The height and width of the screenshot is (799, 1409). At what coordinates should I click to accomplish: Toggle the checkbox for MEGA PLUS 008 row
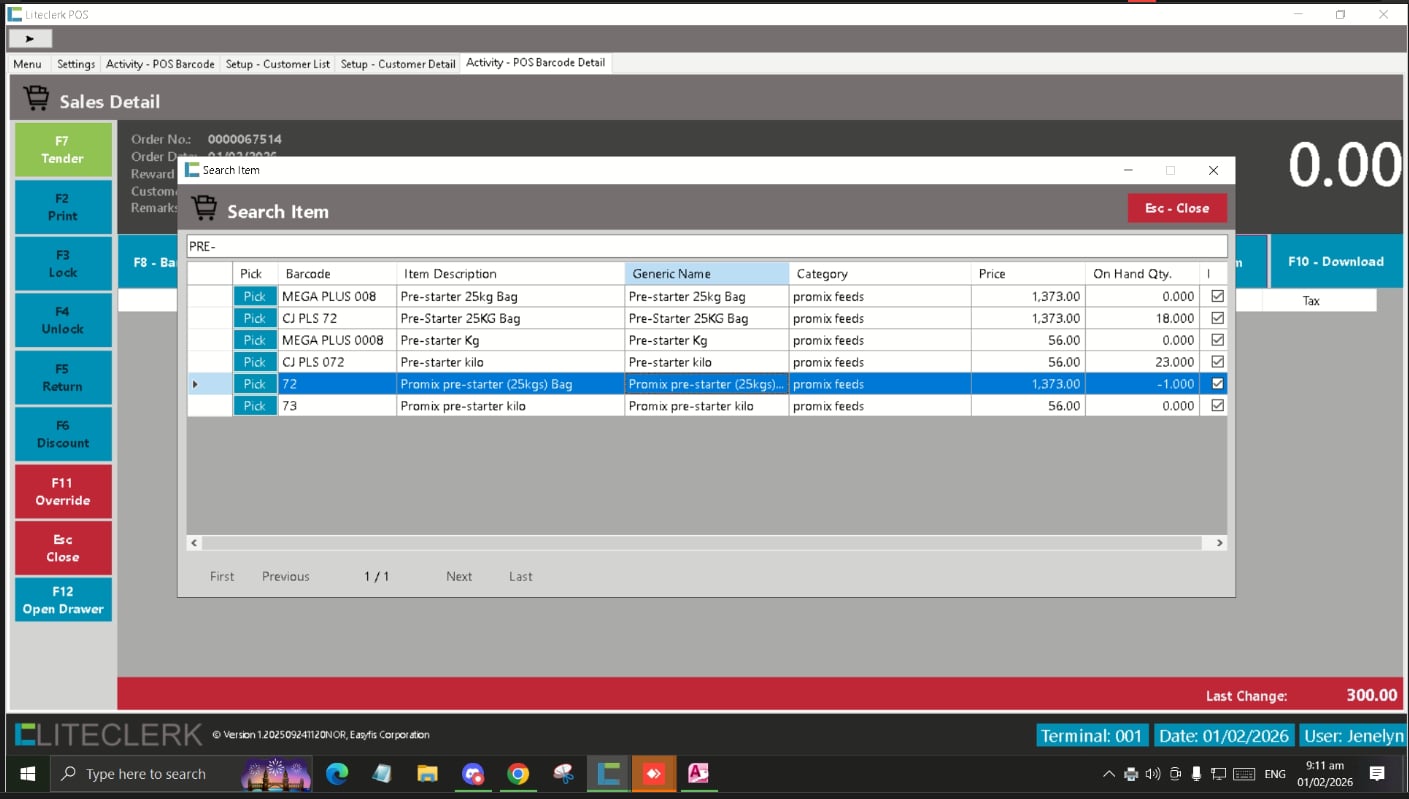tap(1217, 296)
